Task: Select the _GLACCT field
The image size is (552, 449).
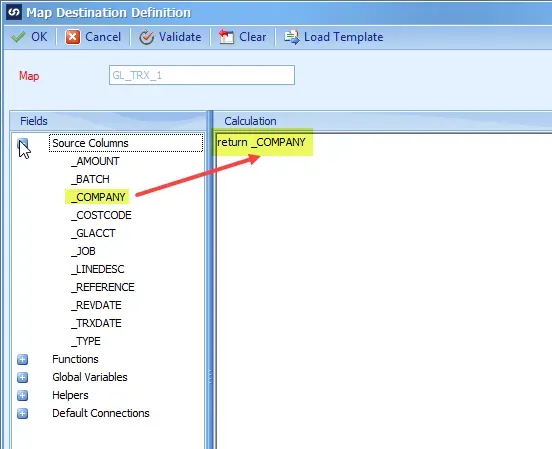Action: coord(93,233)
